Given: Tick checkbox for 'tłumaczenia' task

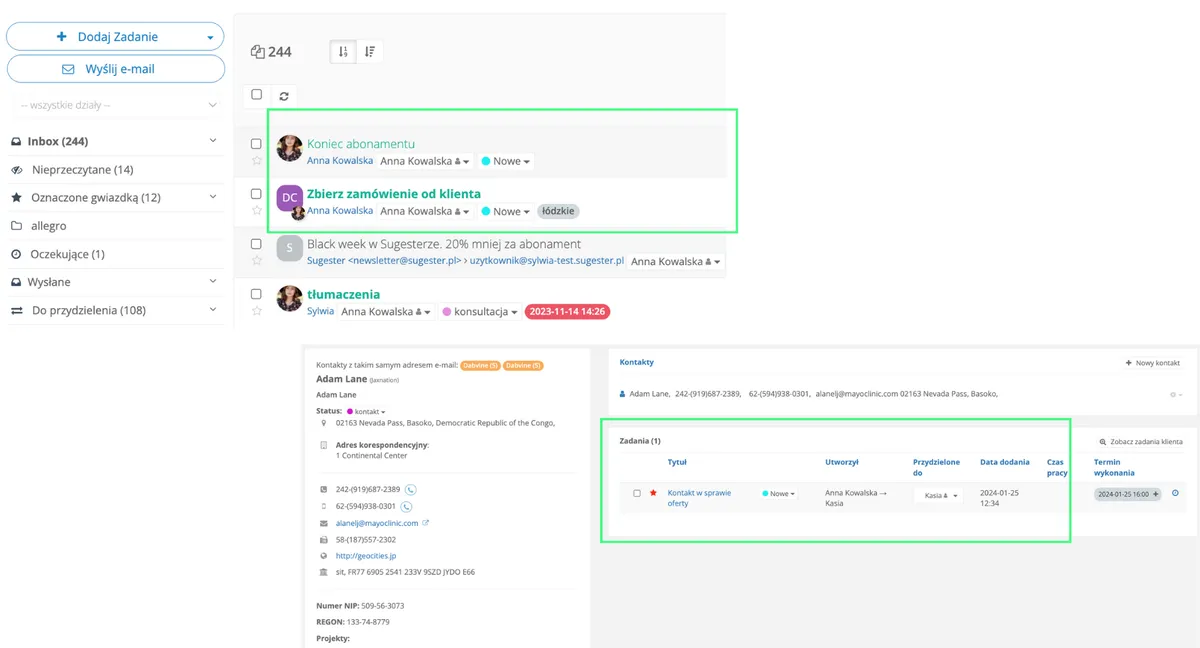Looking at the screenshot, I should point(257,294).
